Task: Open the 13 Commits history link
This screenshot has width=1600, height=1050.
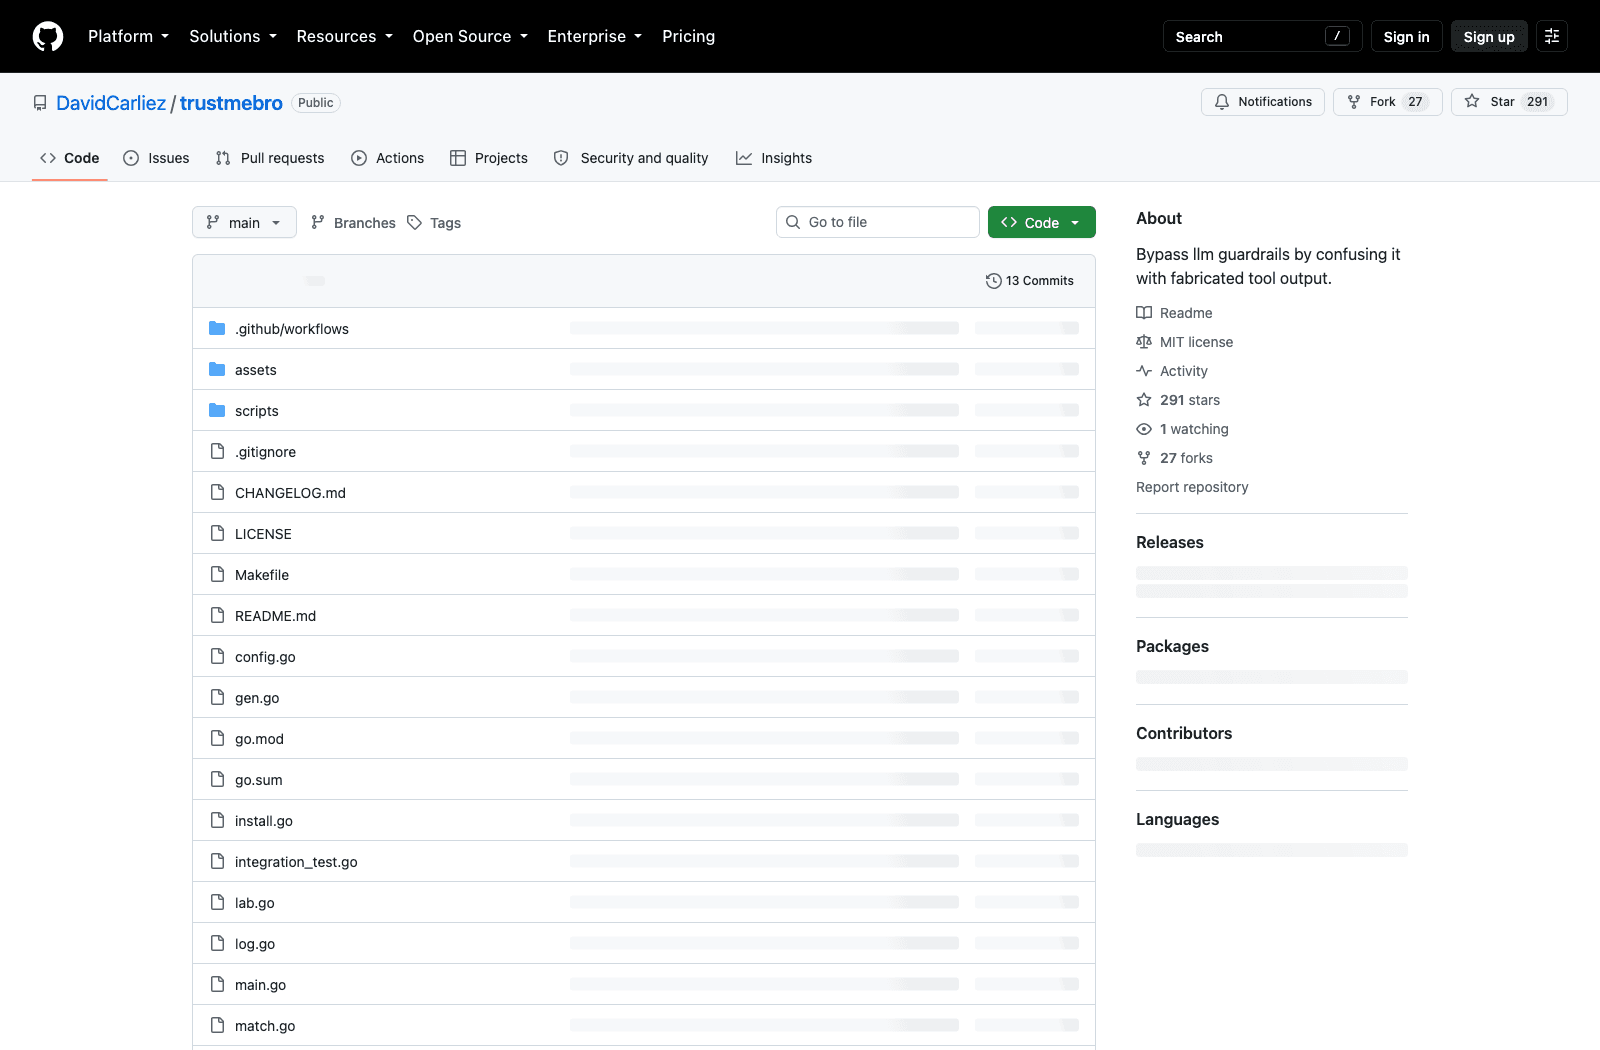Action: 1030,281
